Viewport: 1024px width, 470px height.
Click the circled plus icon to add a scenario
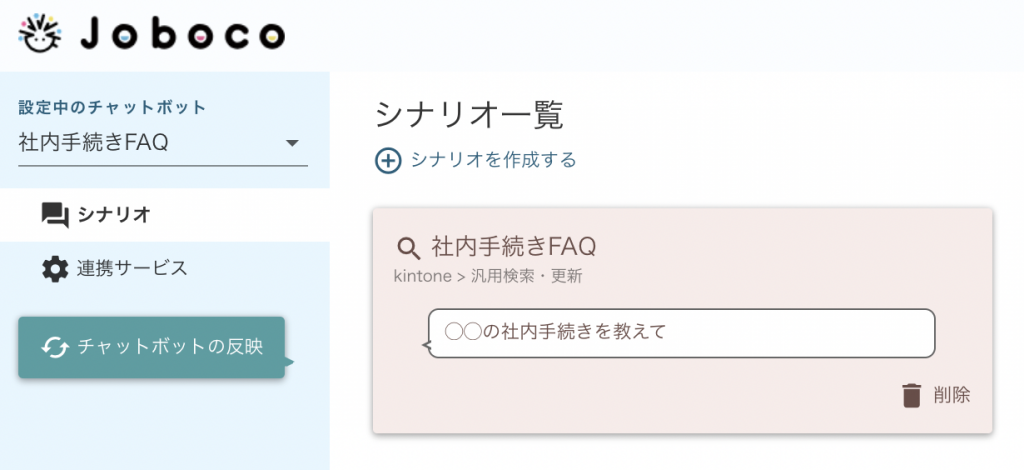388,161
